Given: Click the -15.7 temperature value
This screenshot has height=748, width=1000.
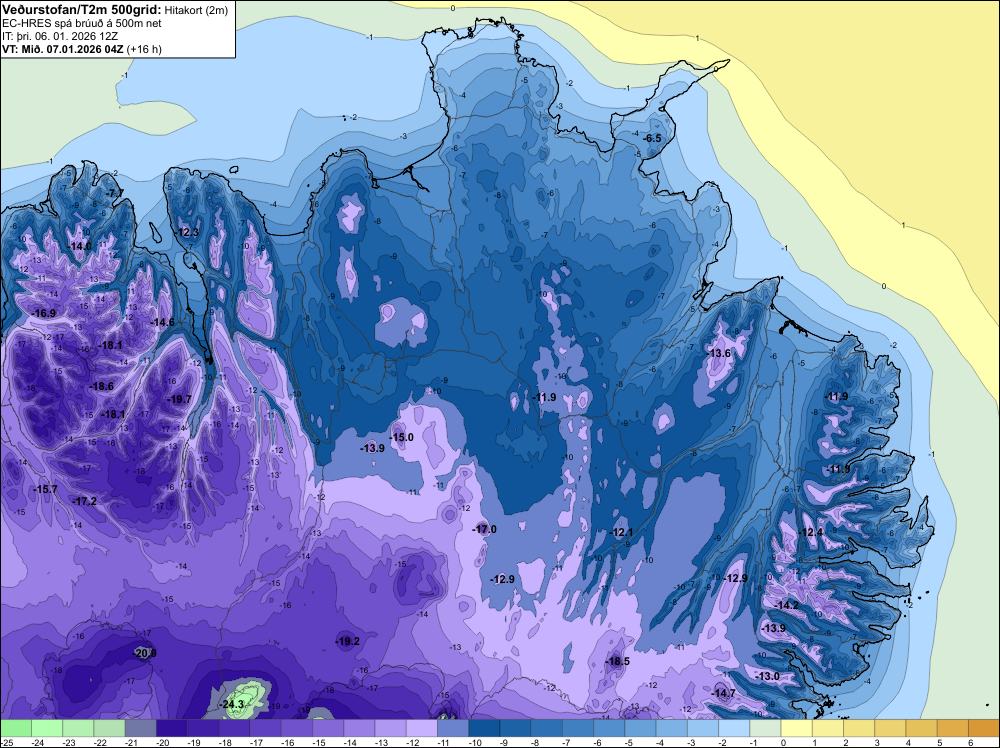Looking at the screenshot, I should point(45,489).
